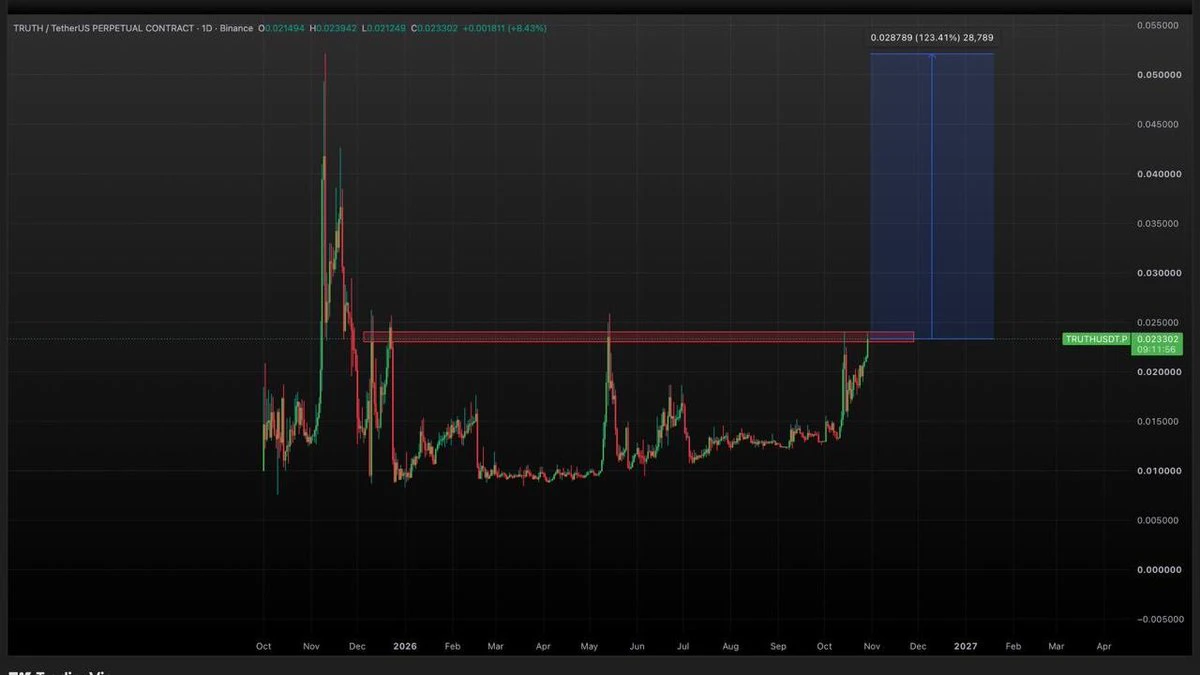Select the 0.025000 price scale label
This screenshot has width=1200, height=675.
click(1158, 322)
